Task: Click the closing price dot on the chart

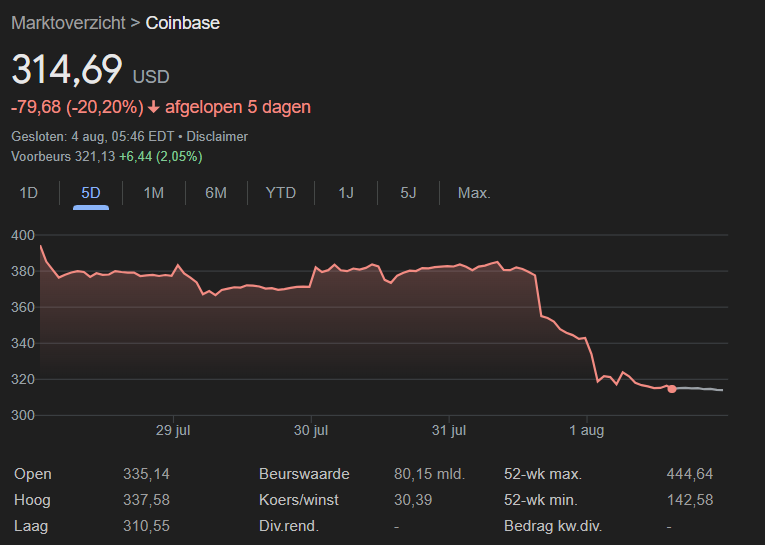Action: 672,389
